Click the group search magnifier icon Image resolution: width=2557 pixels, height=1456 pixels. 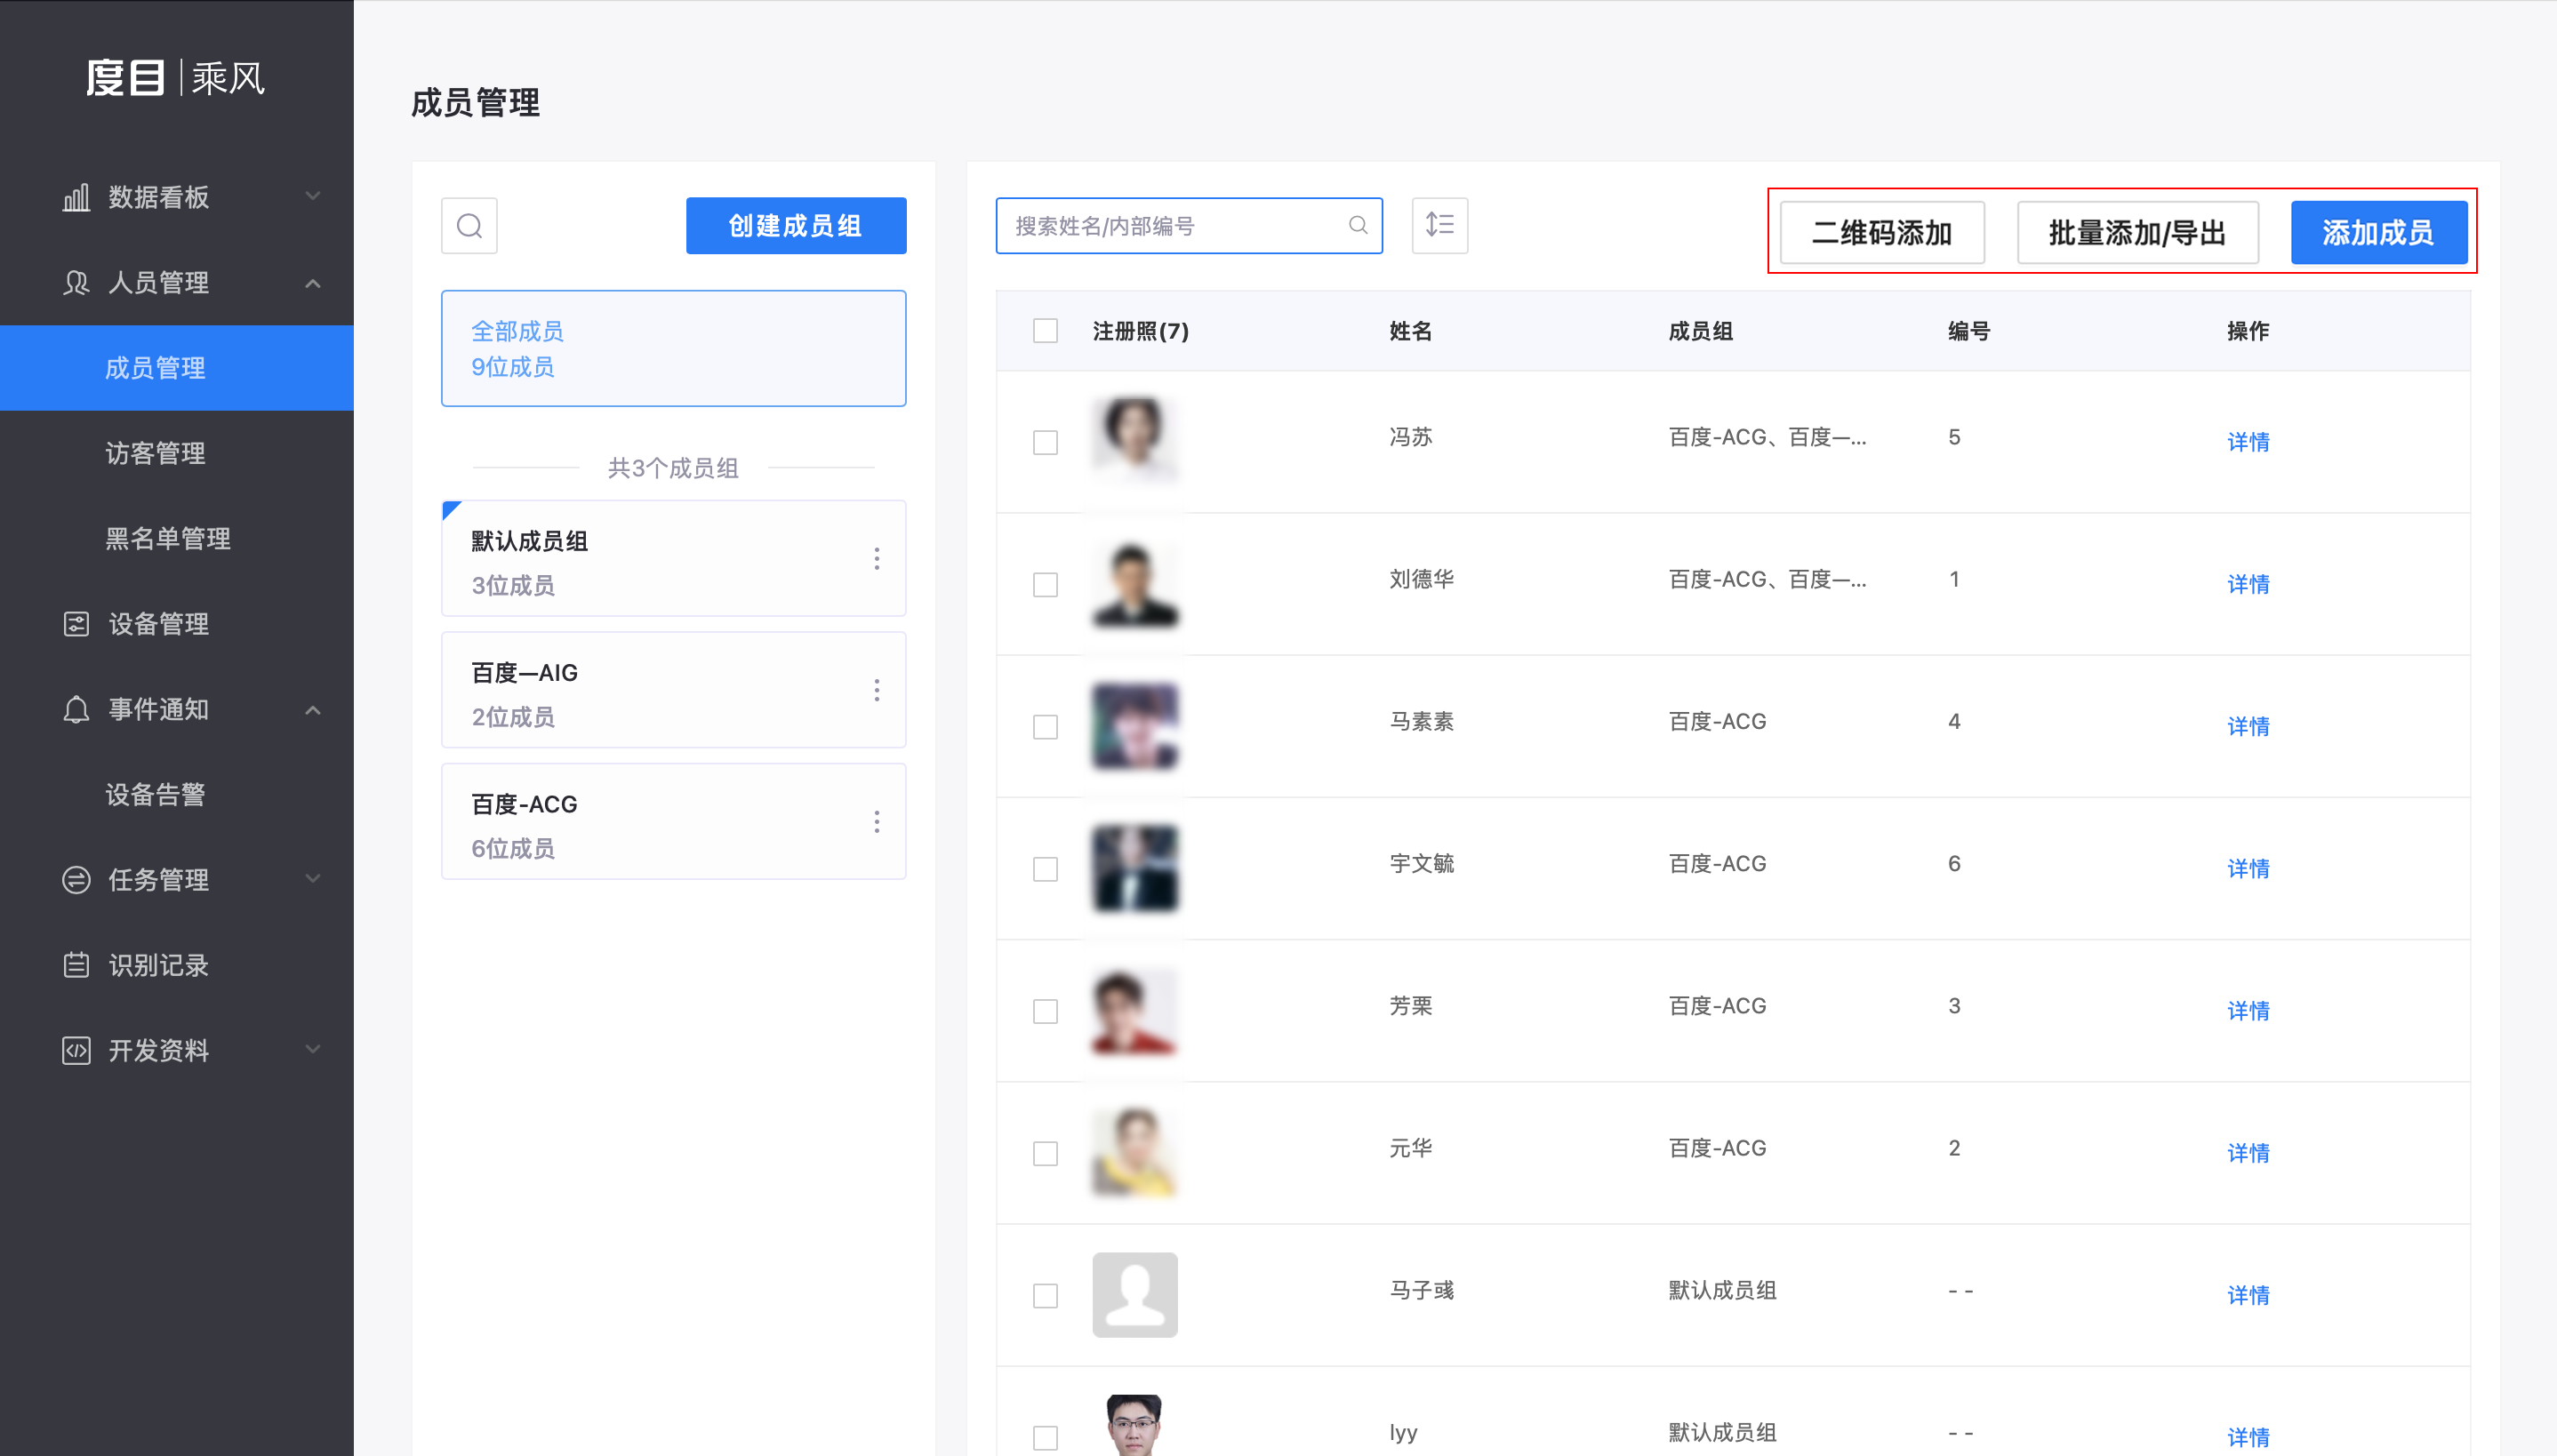[469, 226]
